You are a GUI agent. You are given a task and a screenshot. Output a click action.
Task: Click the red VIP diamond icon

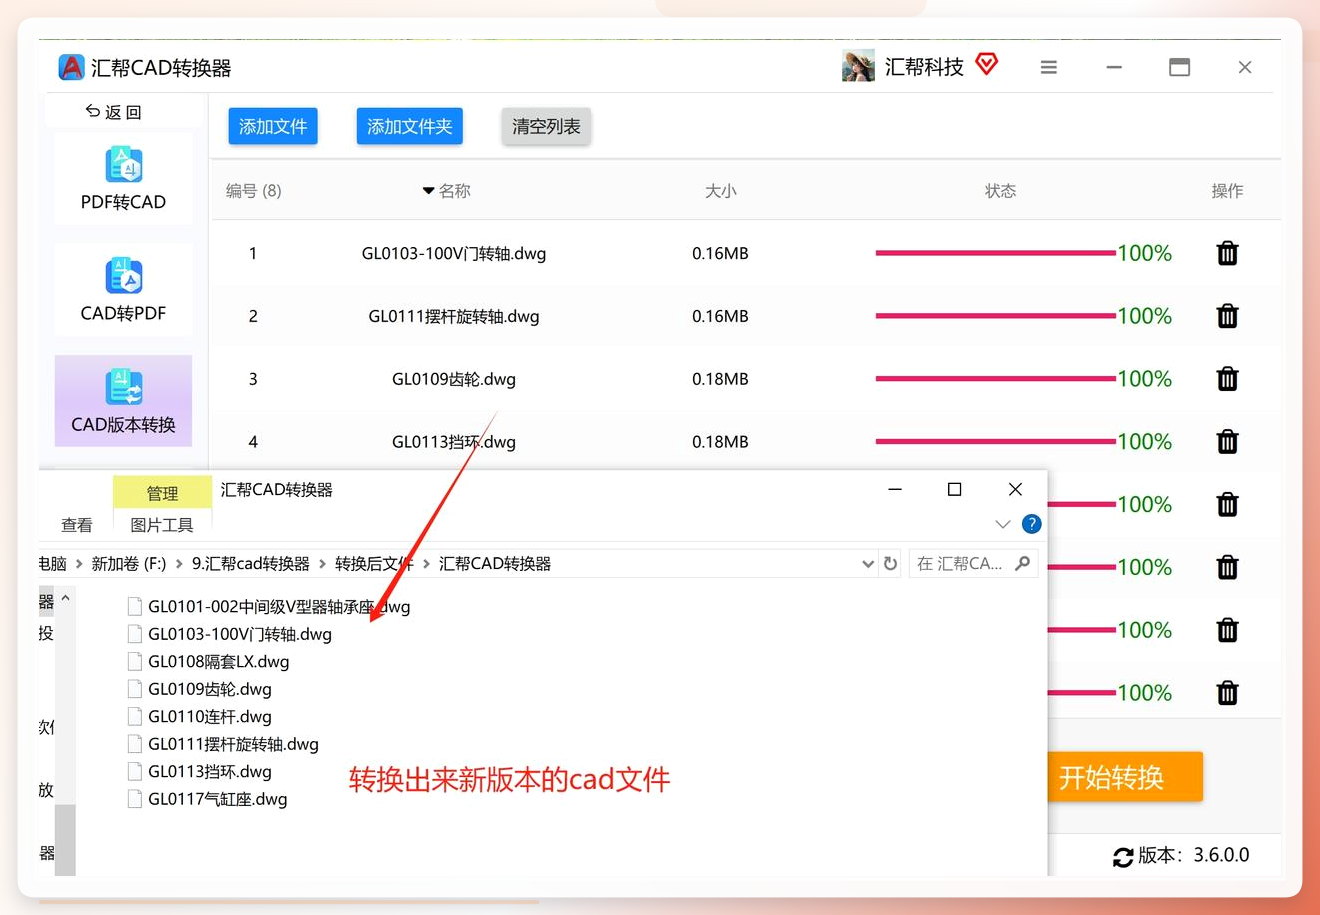pyautogui.click(x=987, y=65)
